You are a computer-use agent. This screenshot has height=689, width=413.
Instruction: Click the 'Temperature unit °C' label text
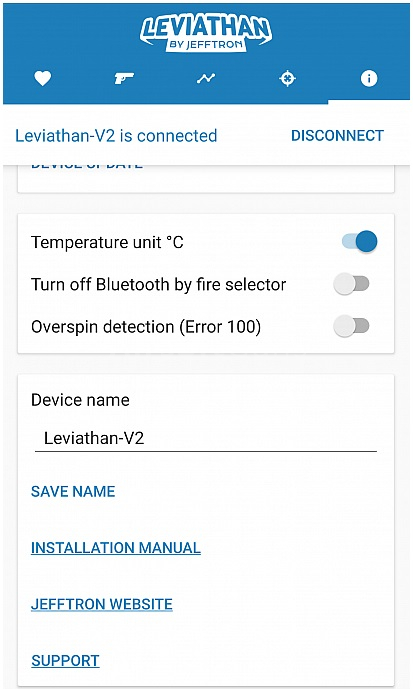click(x=107, y=242)
